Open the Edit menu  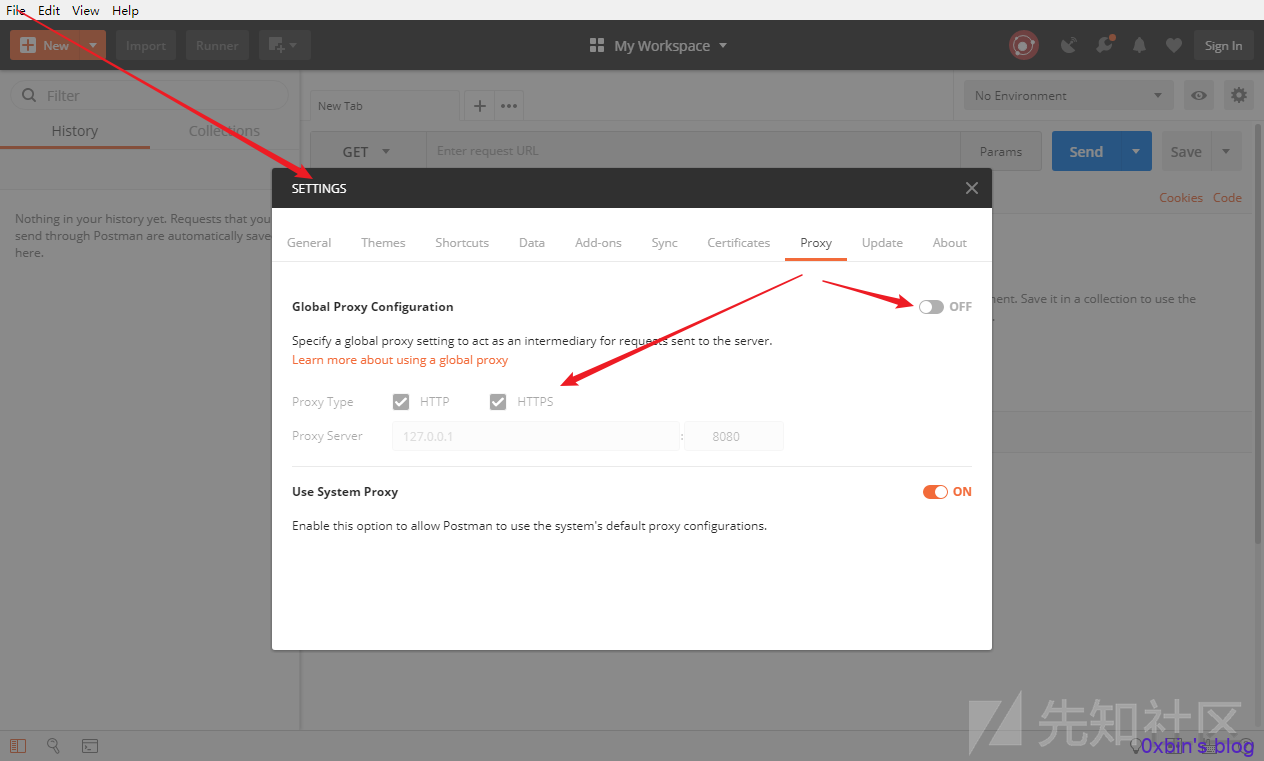pyautogui.click(x=49, y=10)
